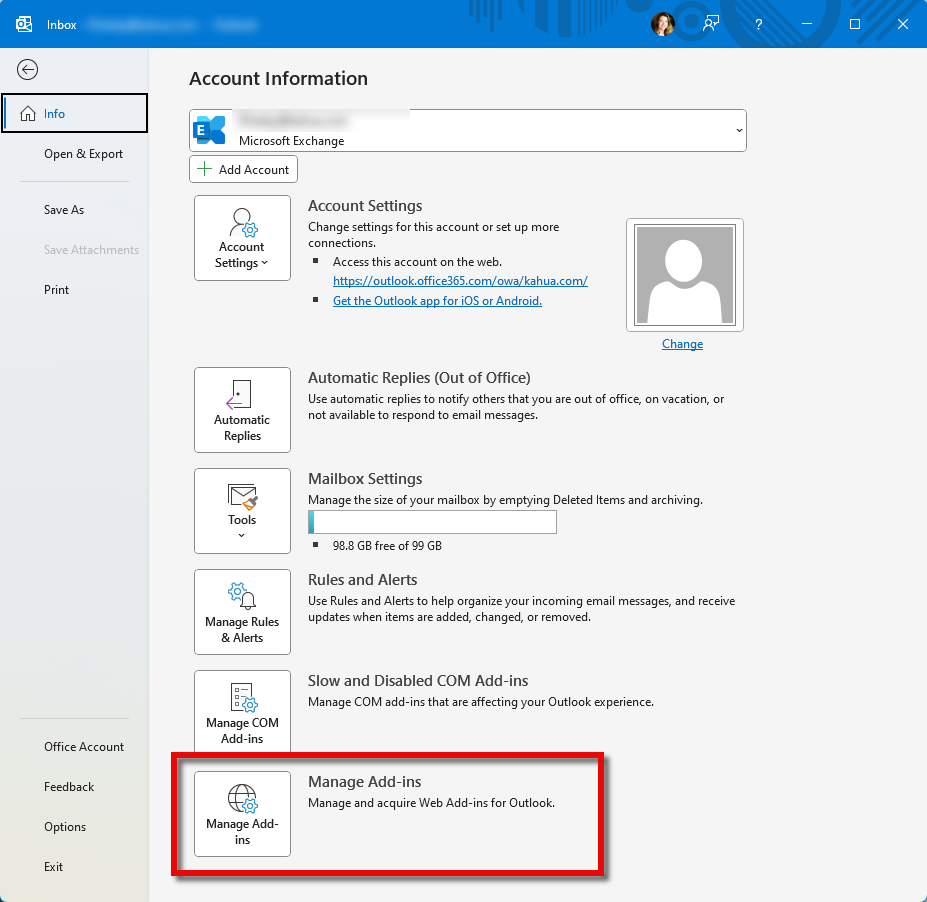This screenshot has width=927, height=902.
Task: Open the Open & Export menu
Action: [83, 154]
